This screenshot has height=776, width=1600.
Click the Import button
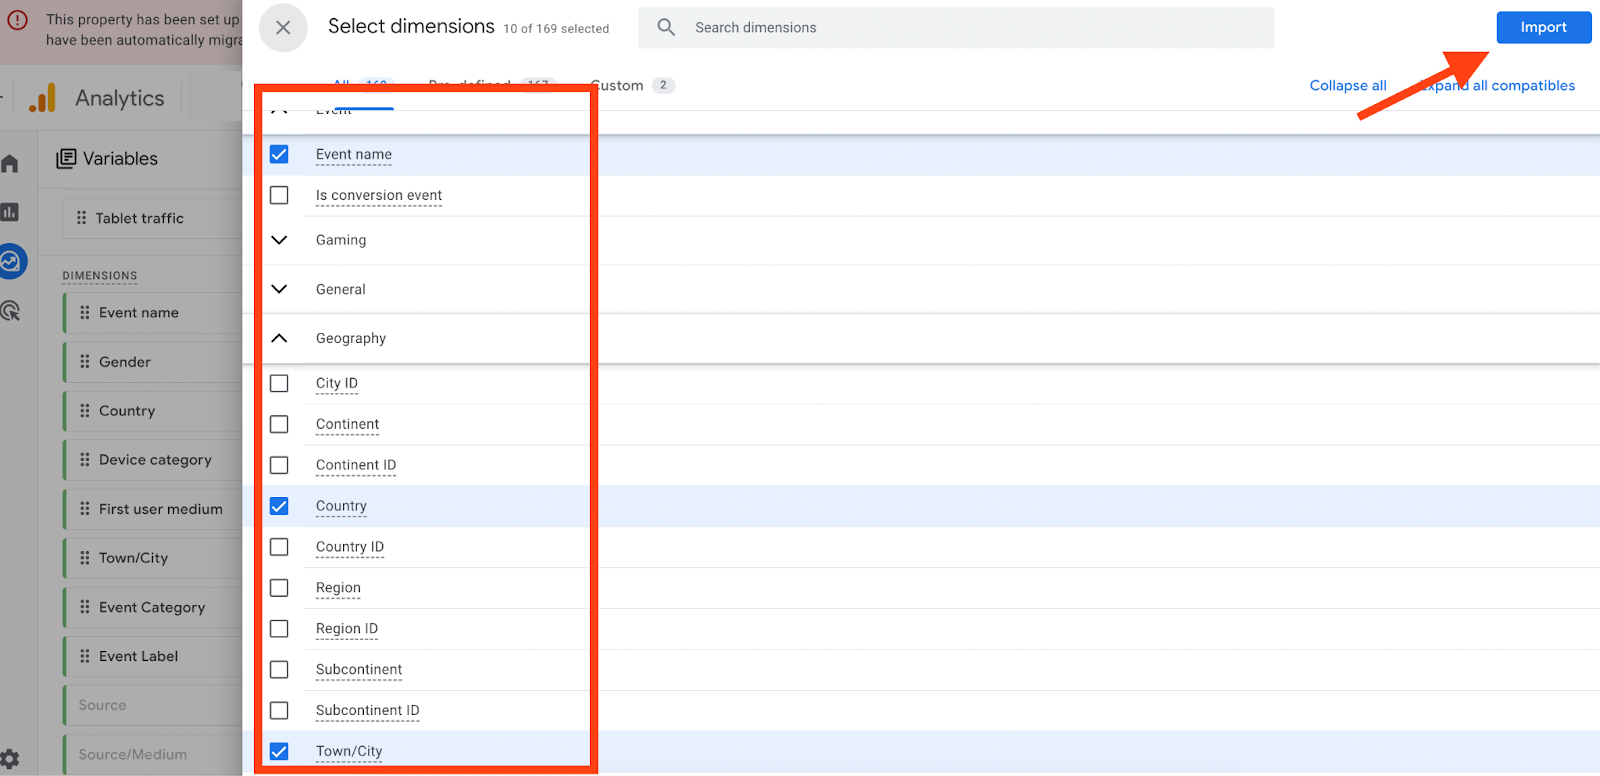point(1543,28)
